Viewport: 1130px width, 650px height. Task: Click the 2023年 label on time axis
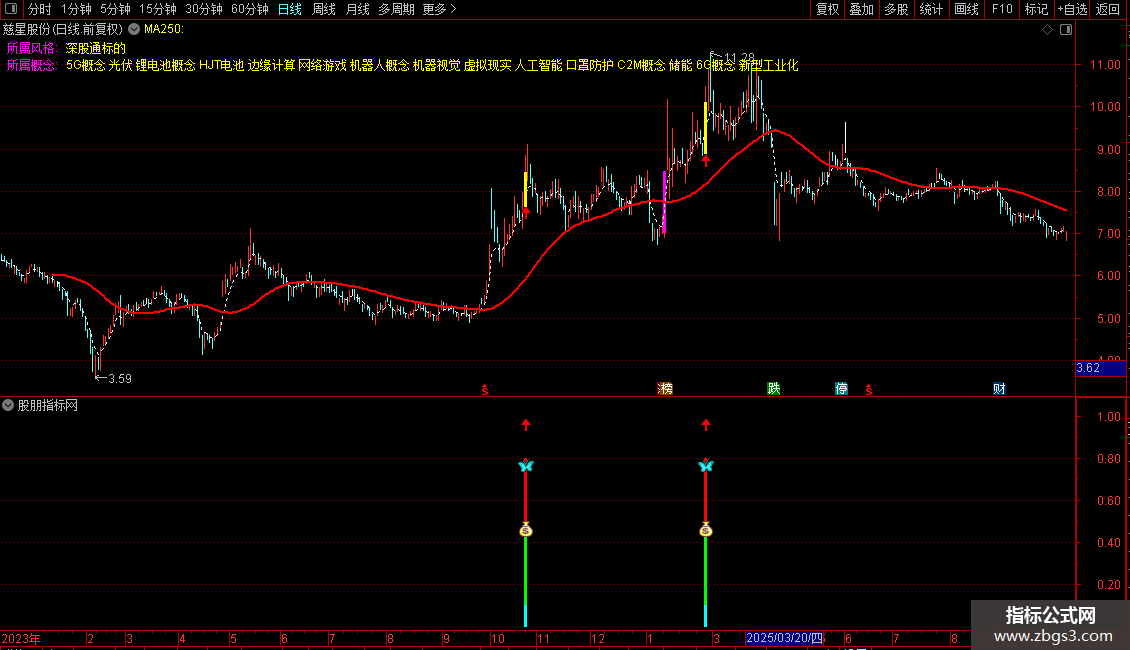[x=21, y=638]
